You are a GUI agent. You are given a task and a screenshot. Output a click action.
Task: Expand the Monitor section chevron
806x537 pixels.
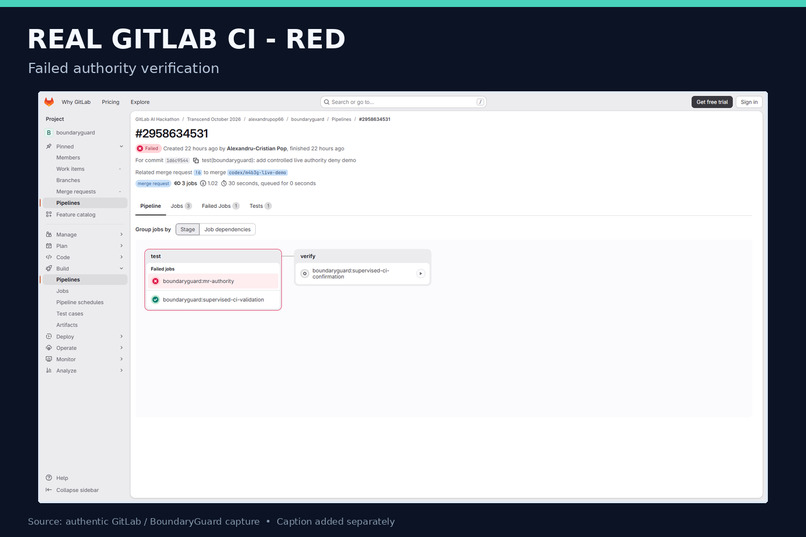121,359
